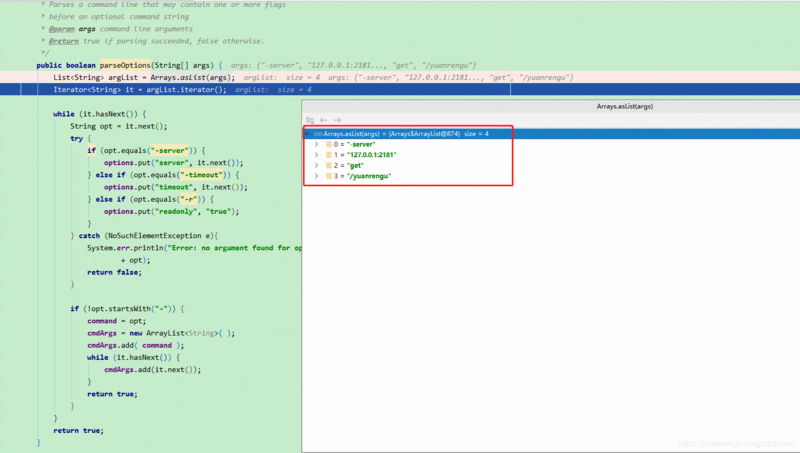This screenshot has height=453, width=800.
Task: Expand element 2 = "get"
Action: [x=316, y=165]
